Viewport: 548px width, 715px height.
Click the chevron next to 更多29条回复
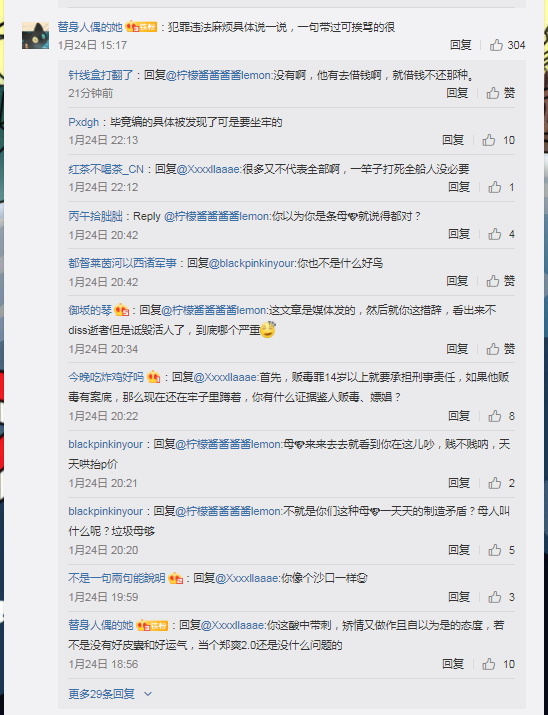coord(147,694)
